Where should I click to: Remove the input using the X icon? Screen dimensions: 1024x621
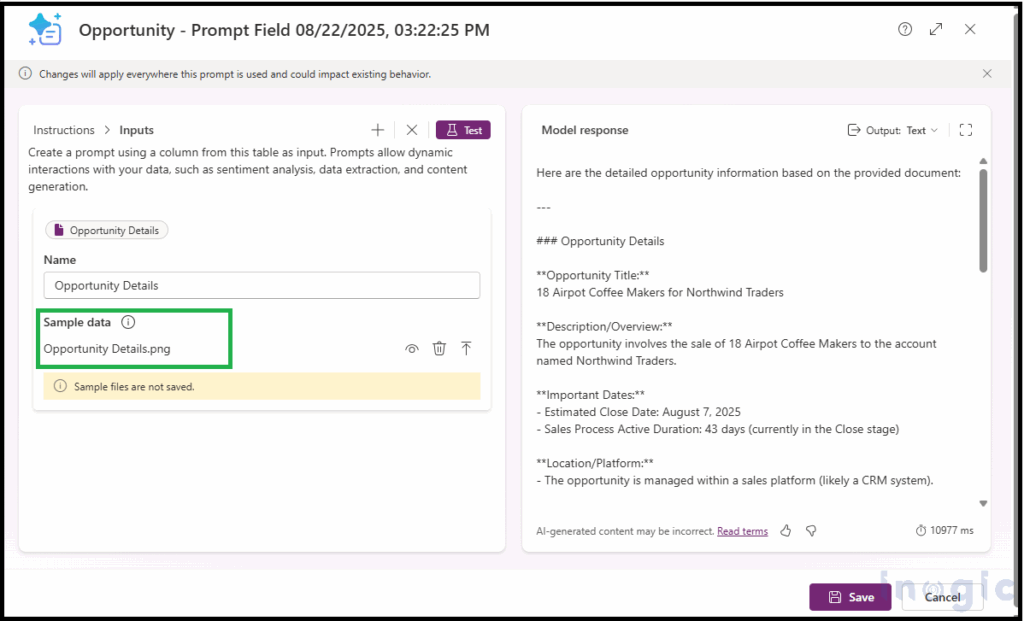pos(411,129)
